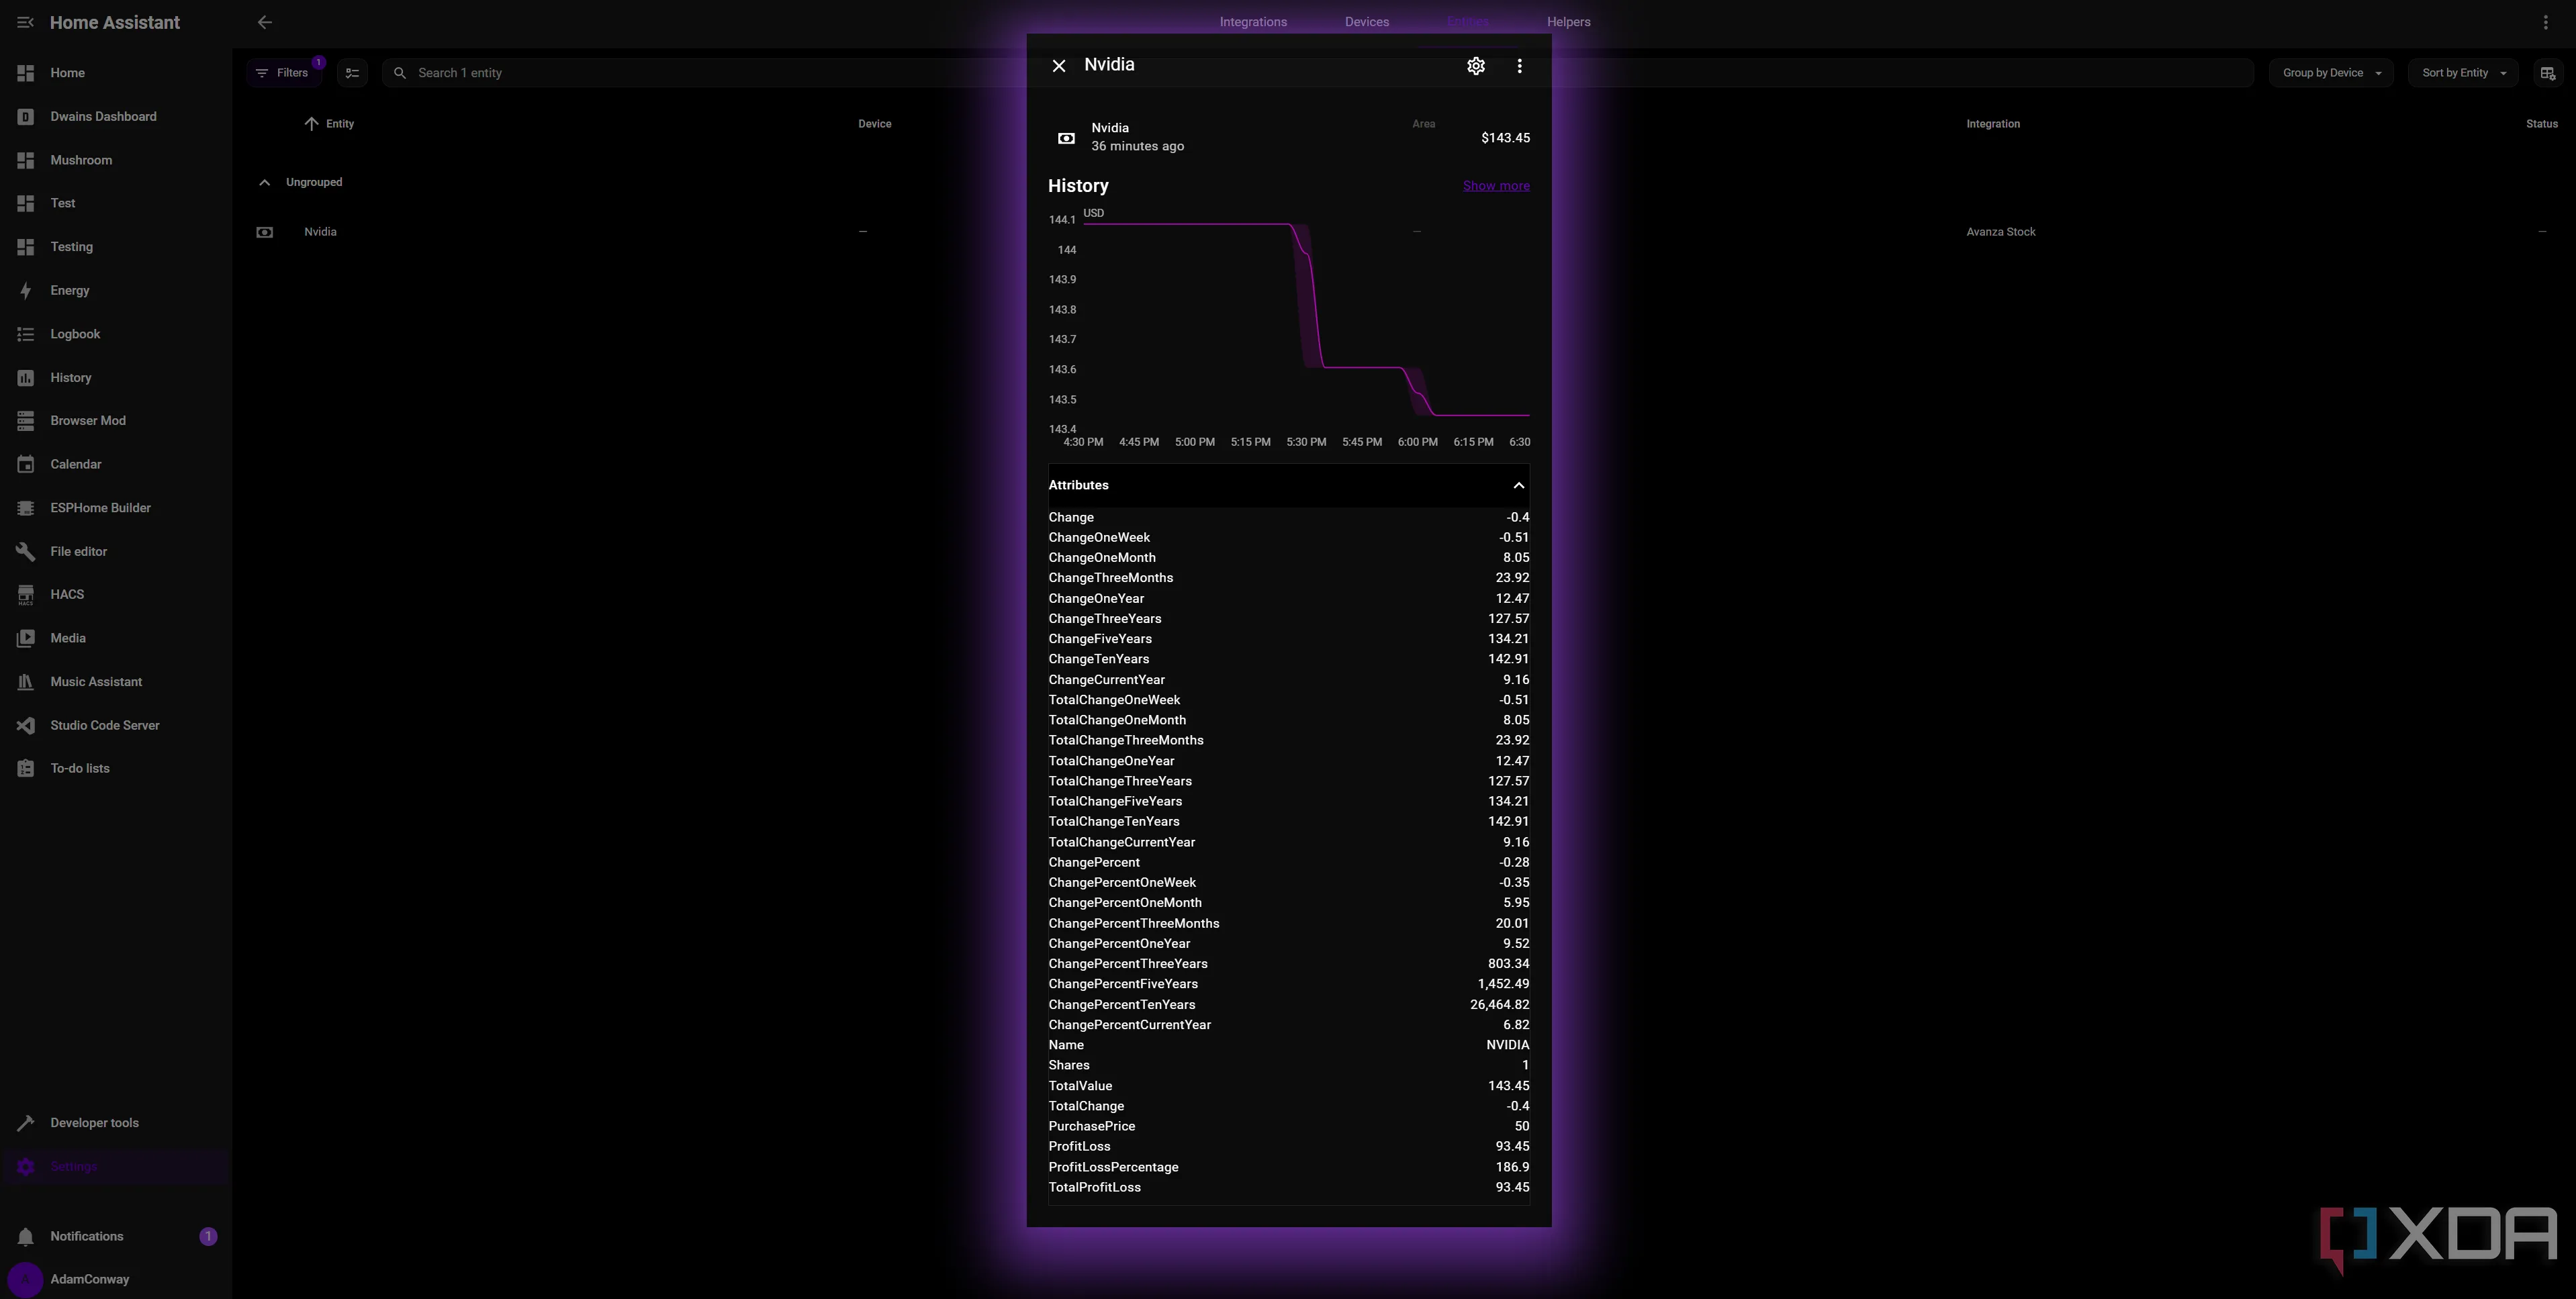
Task: Open Notifications panel
Action: [116, 1237]
